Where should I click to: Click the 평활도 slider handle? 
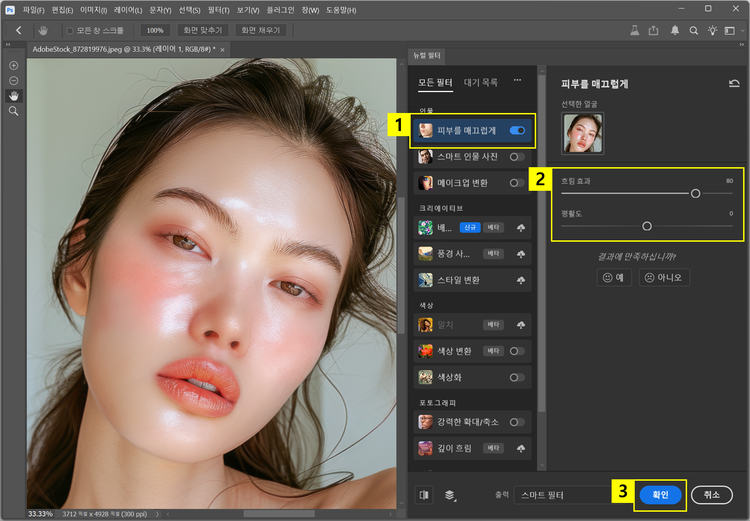(x=647, y=226)
